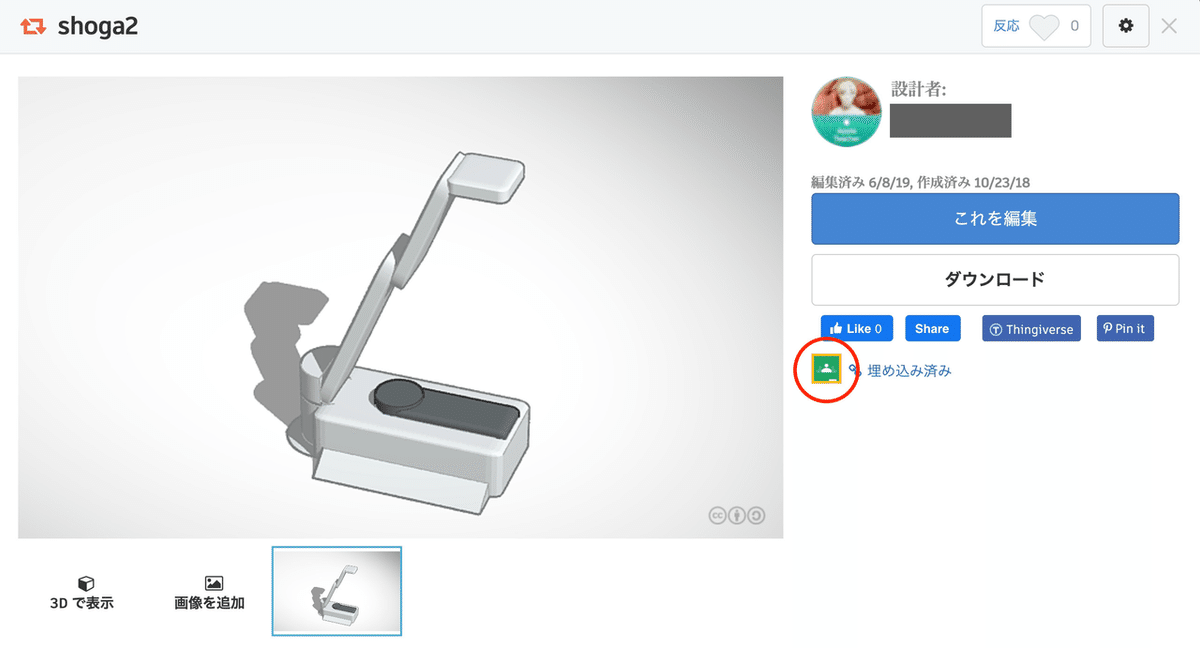Click the Facebook Share button
Image resolution: width=1200 pixels, height=648 pixels.
click(x=932, y=328)
